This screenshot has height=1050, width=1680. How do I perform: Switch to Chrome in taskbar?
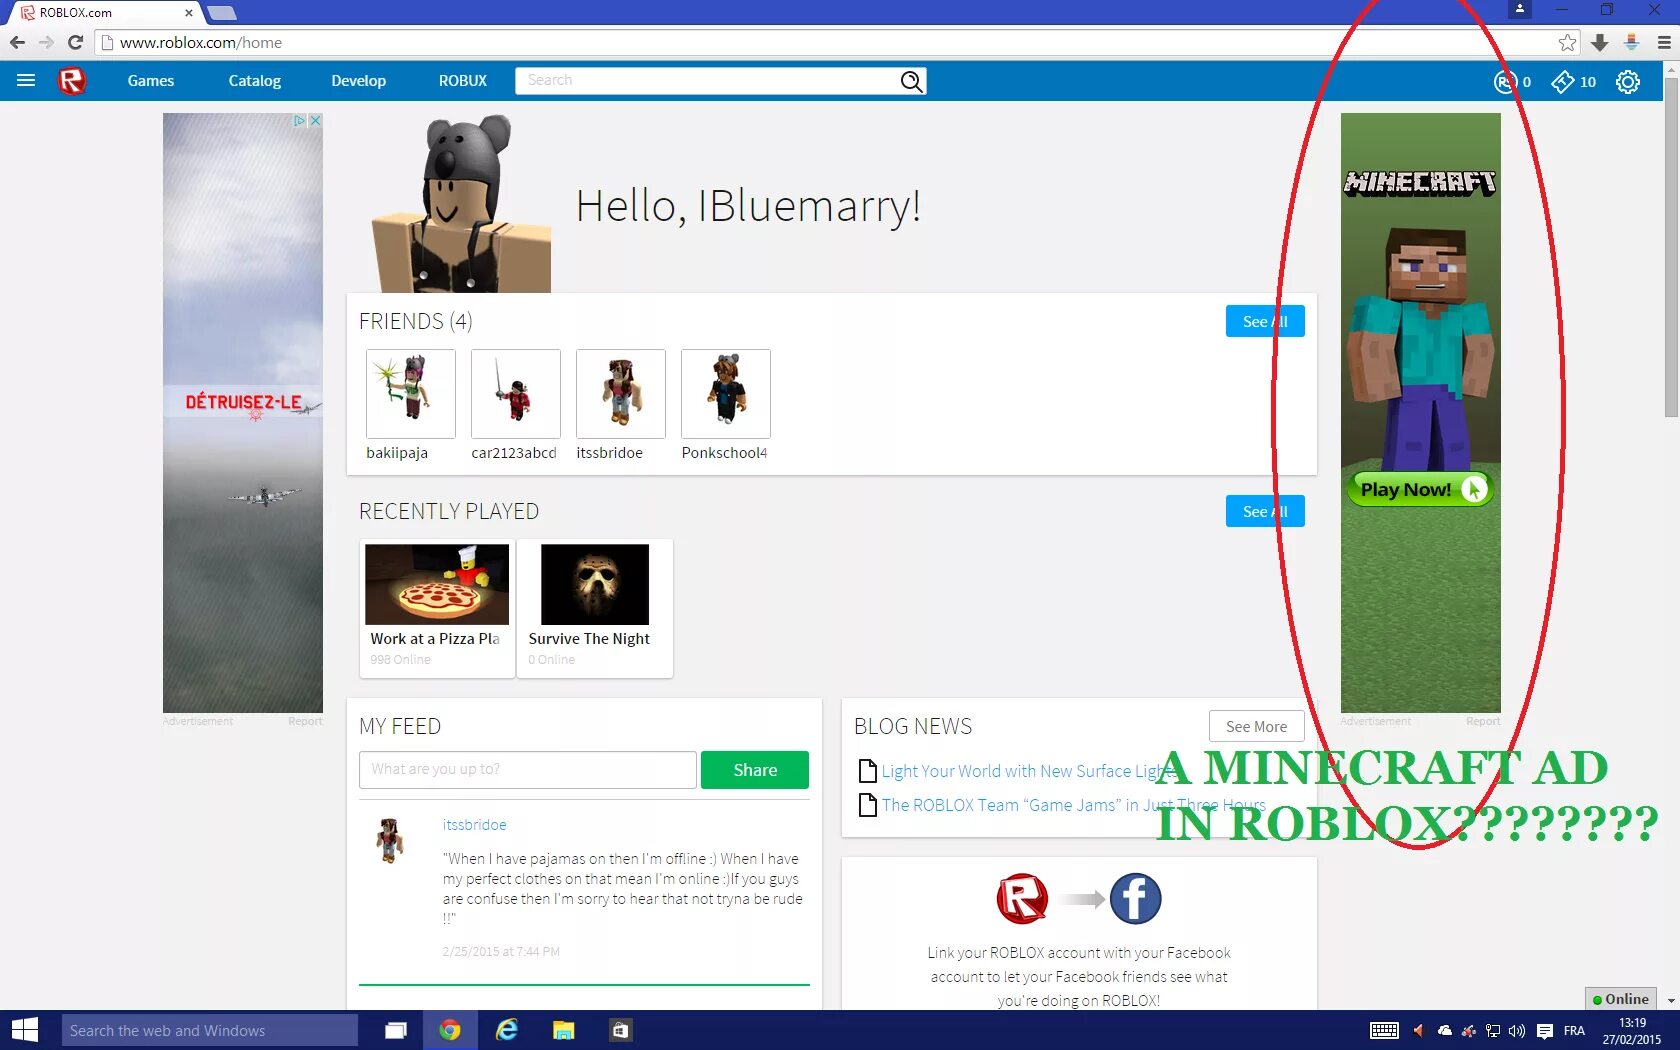450,1030
